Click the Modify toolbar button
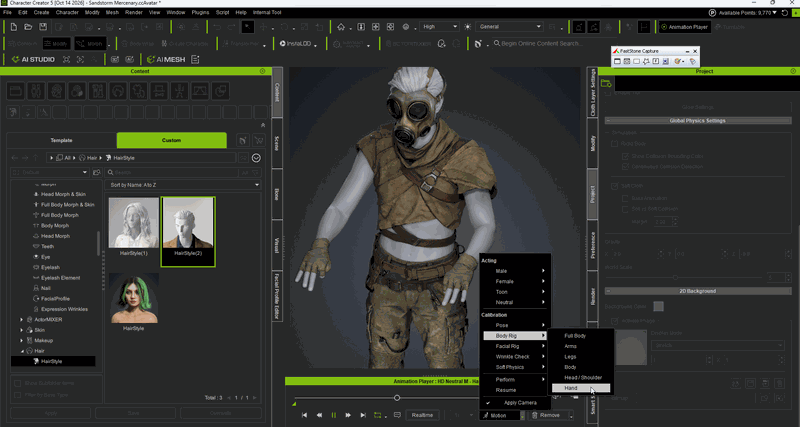The height and width of the screenshot is (427, 800). [56, 44]
